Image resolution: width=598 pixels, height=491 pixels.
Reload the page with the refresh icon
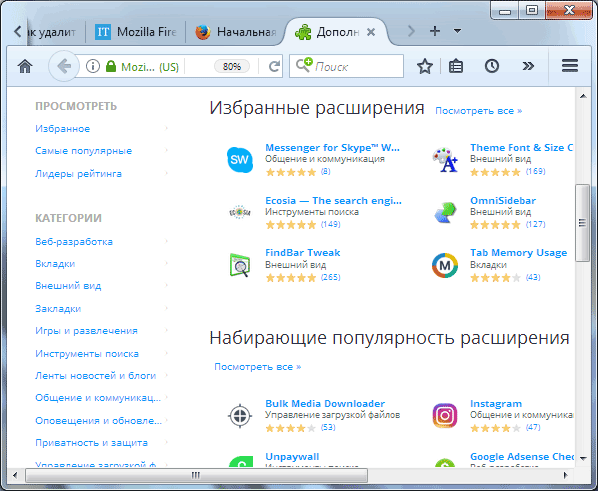click(274, 67)
